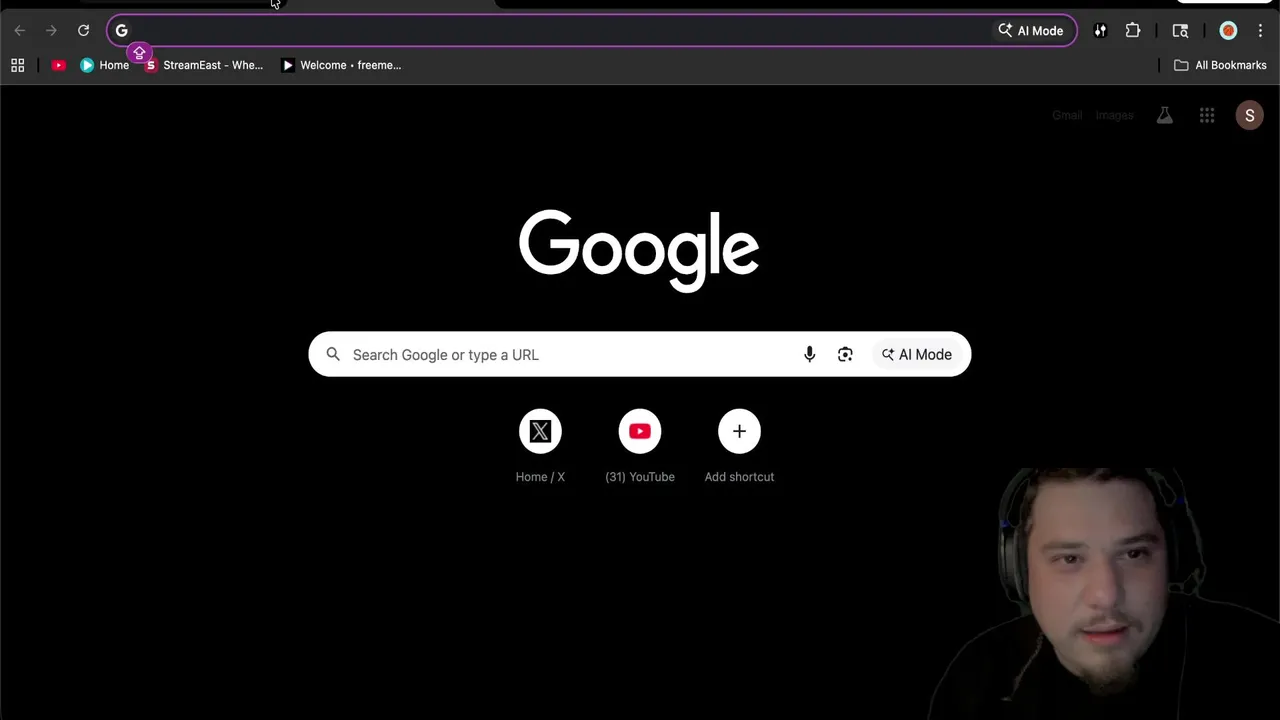Click the magnifier icon in search box
The width and height of the screenshot is (1280, 720).
333,354
